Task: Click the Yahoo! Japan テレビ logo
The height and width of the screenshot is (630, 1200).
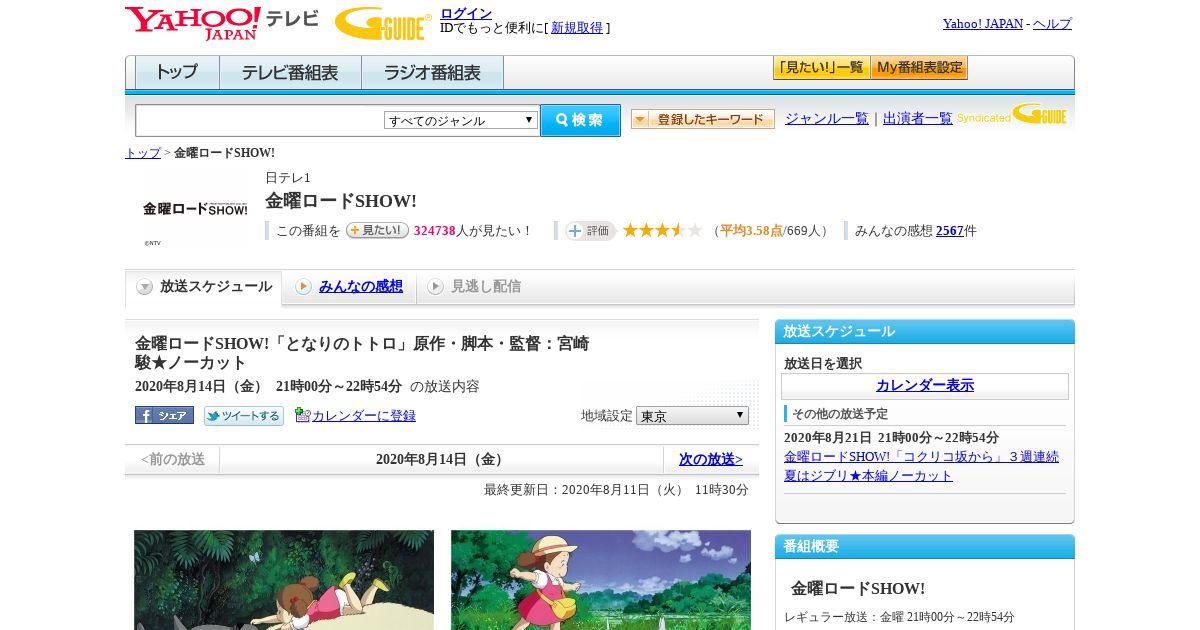Action: point(222,23)
